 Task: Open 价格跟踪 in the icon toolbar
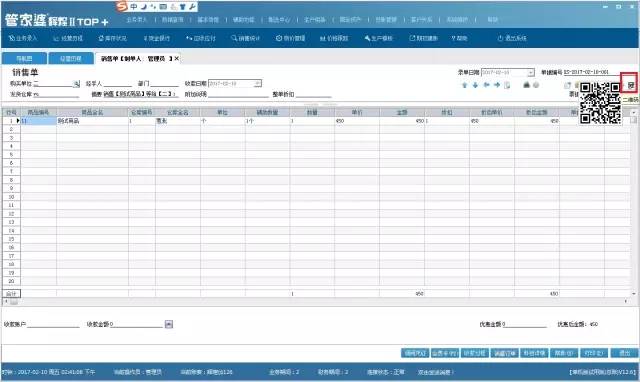(x=334, y=38)
